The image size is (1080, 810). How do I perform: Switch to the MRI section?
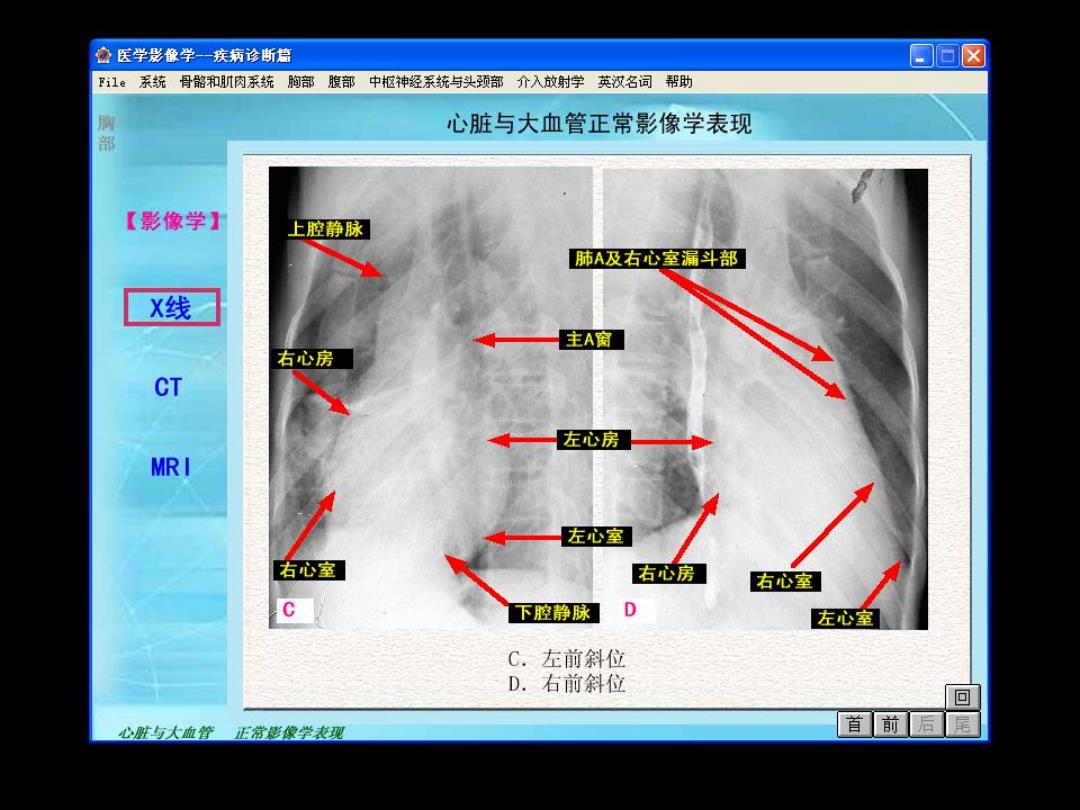170,467
